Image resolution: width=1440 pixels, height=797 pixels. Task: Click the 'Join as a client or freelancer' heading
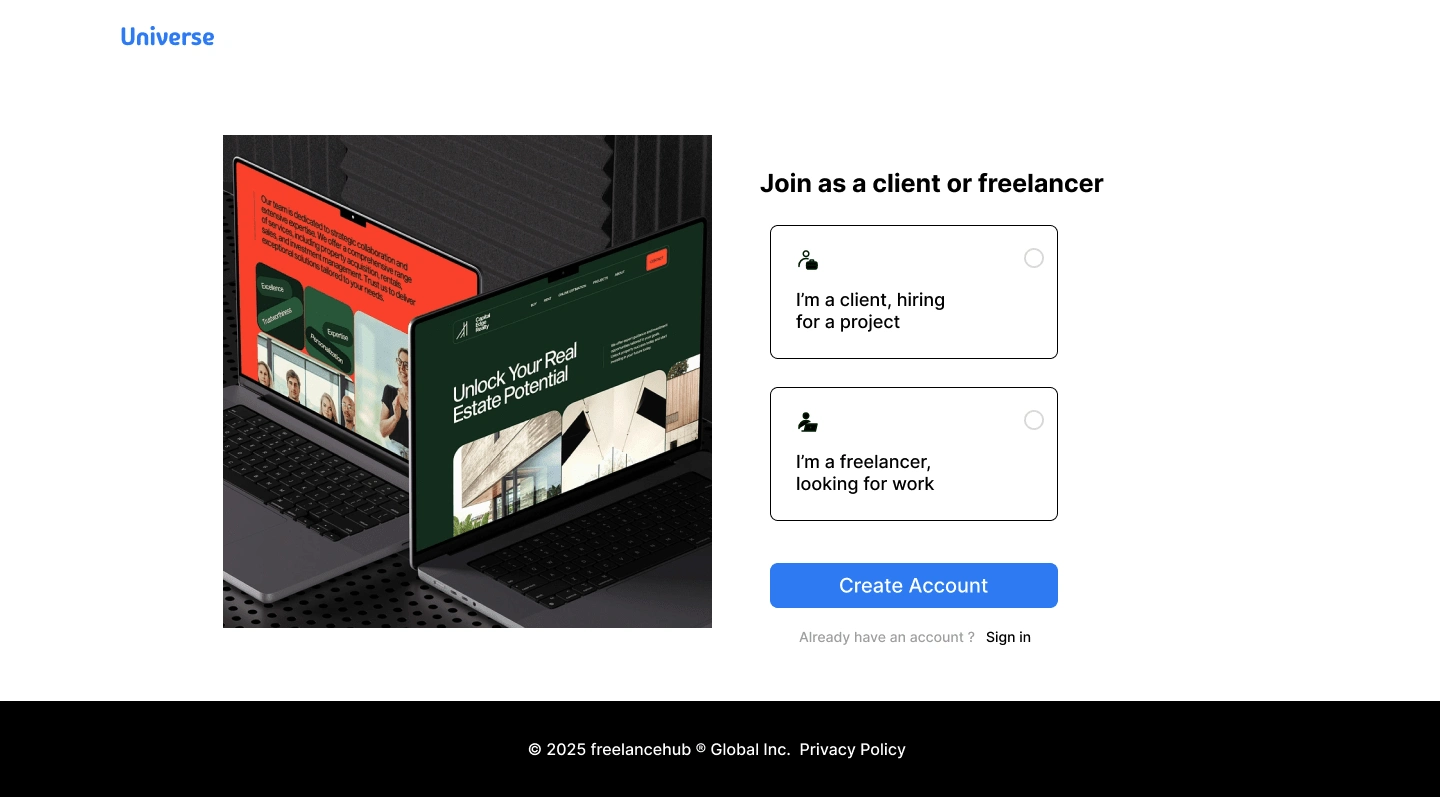(x=932, y=183)
